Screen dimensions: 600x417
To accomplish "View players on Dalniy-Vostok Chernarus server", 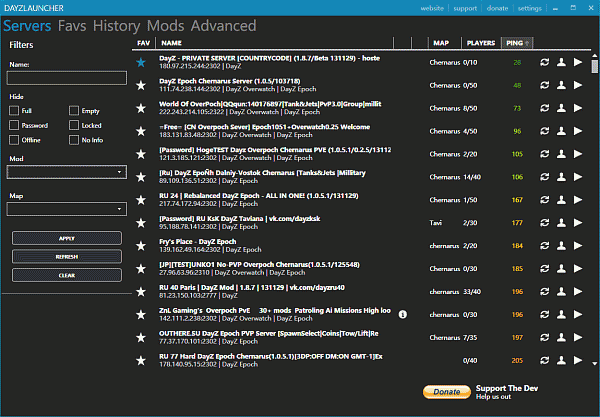I will point(561,177).
